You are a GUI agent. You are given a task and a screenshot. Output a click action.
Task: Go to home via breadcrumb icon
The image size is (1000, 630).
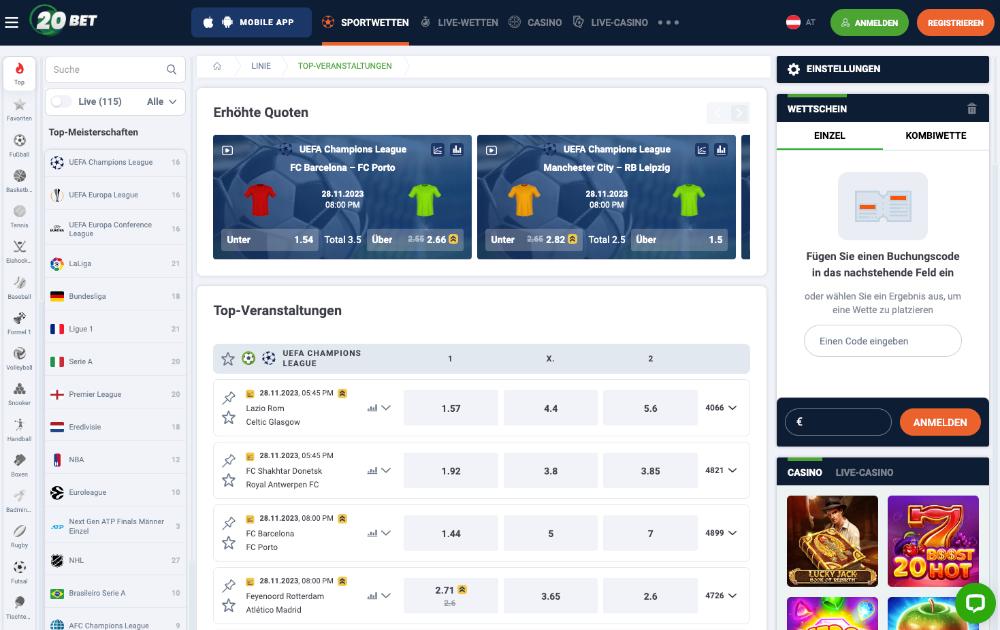(x=217, y=66)
